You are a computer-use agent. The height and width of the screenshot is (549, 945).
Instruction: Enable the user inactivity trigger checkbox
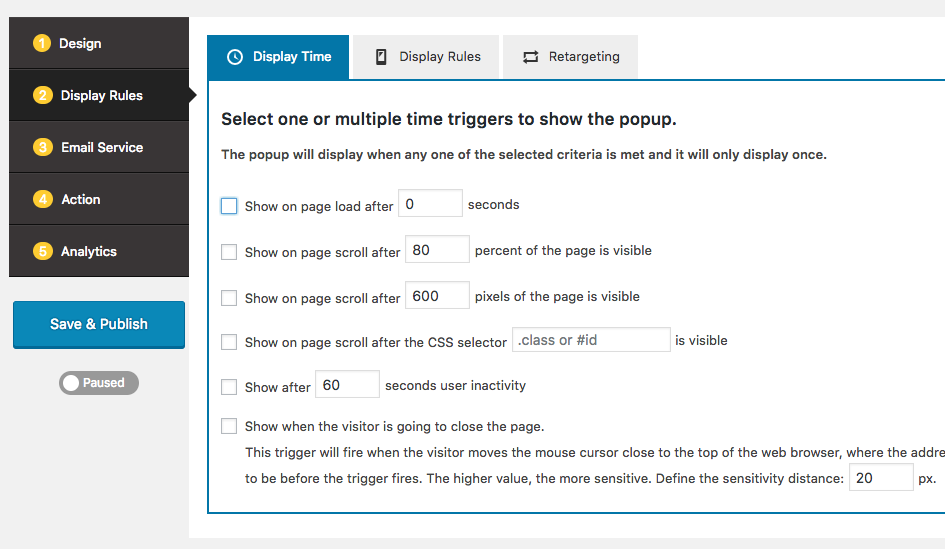pyautogui.click(x=229, y=386)
